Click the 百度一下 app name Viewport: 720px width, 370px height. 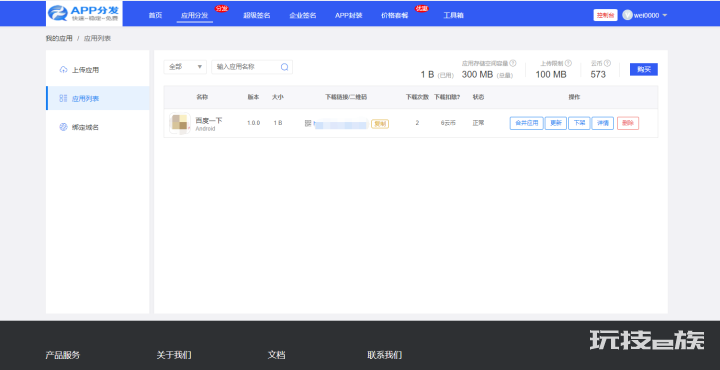click(x=209, y=120)
